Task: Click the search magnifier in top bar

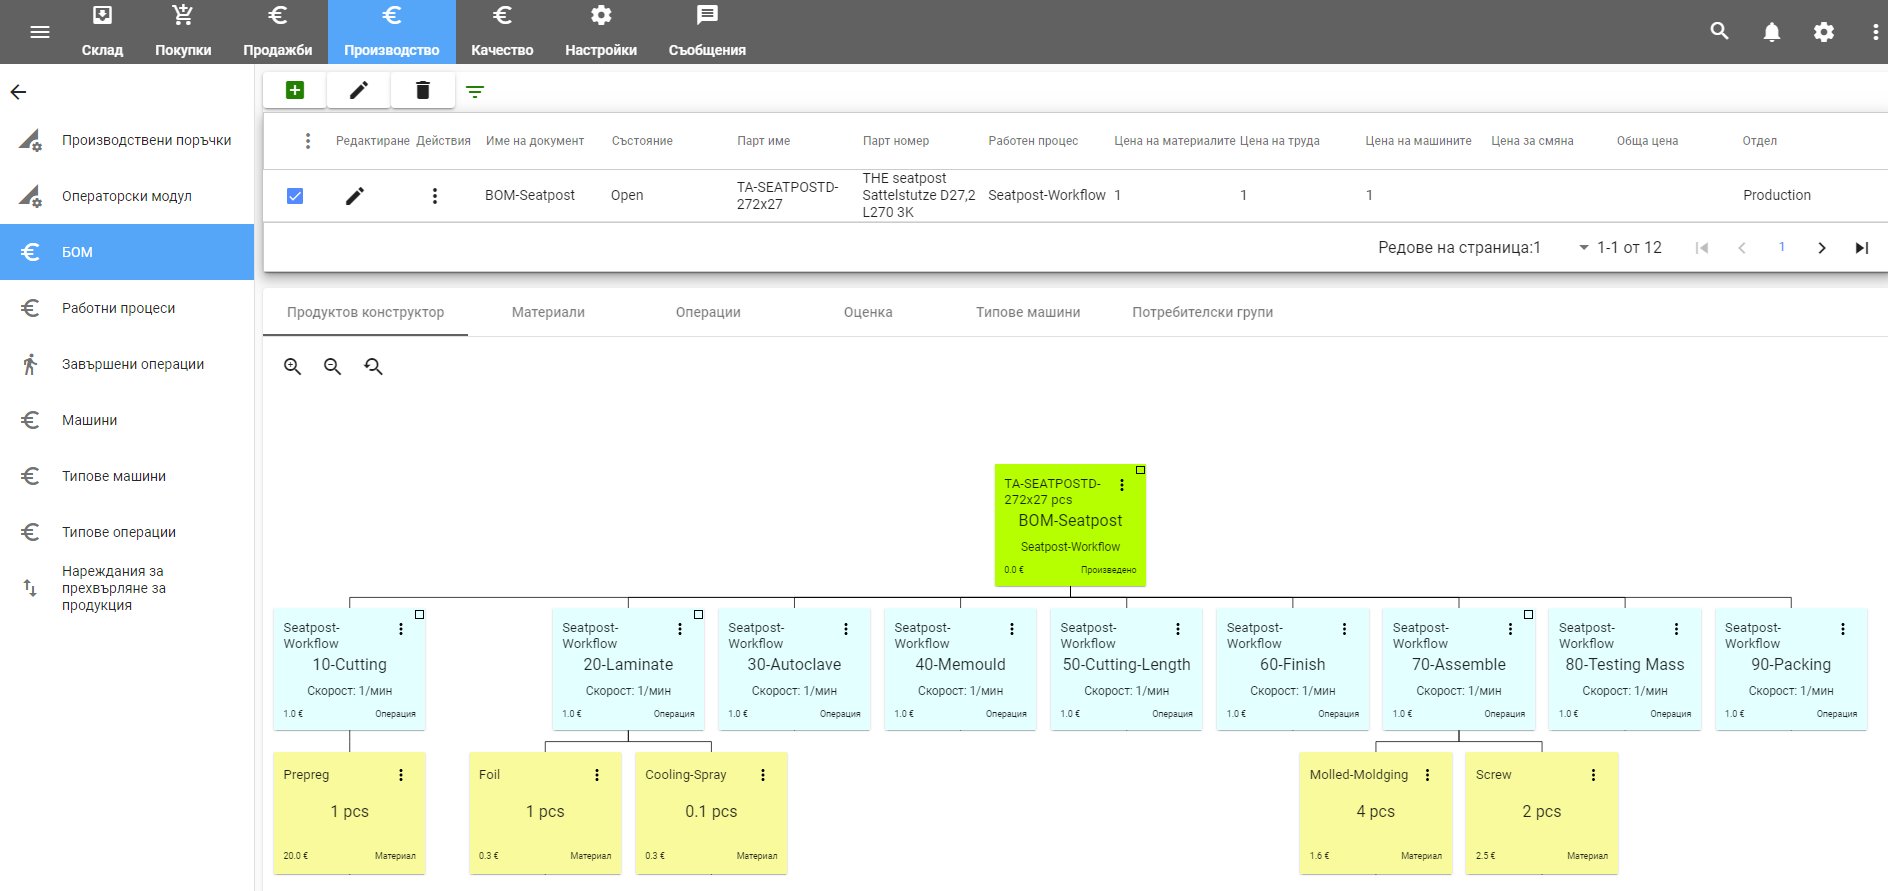Action: (x=1719, y=31)
